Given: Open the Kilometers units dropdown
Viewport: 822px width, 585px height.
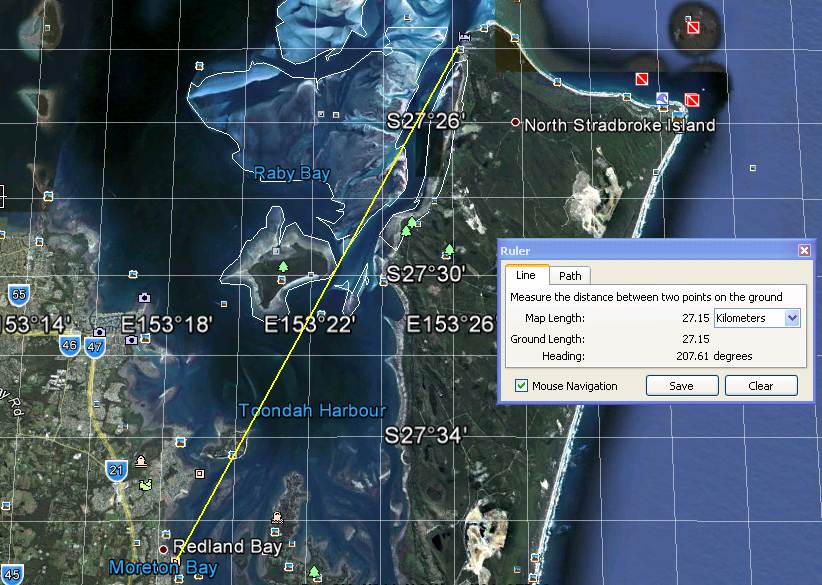Looking at the screenshot, I should click(793, 318).
